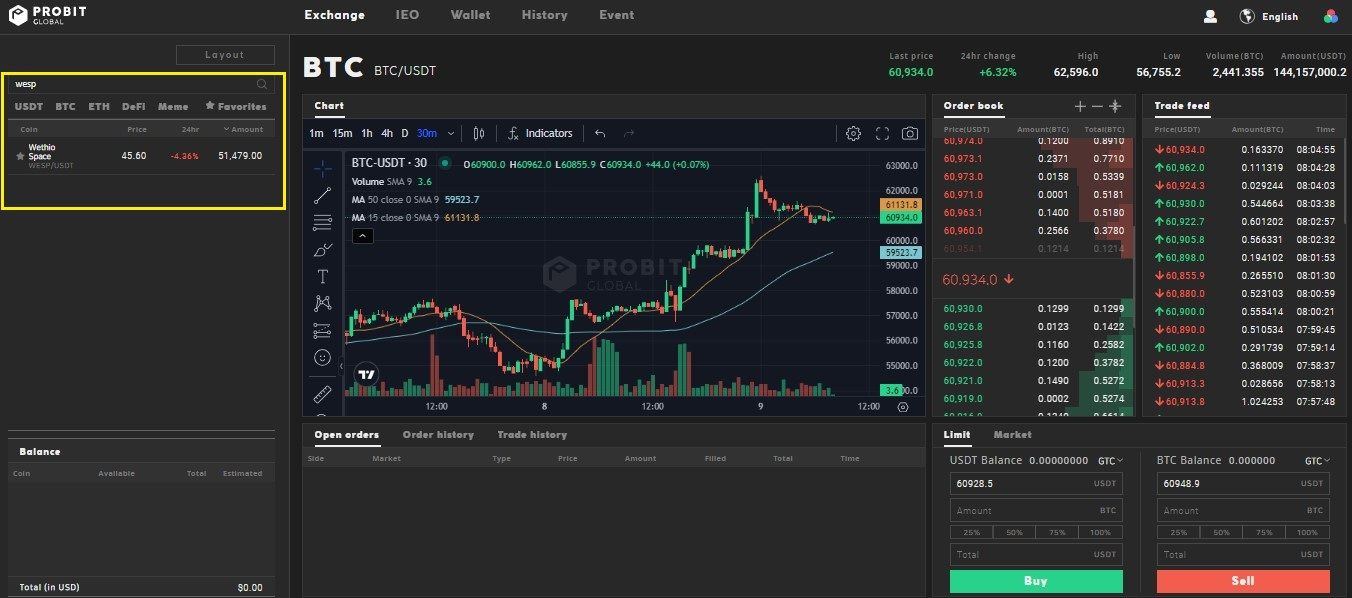Click the order book plus icon
Viewport: 1352px width, 598px height.
click(1080, 106)
